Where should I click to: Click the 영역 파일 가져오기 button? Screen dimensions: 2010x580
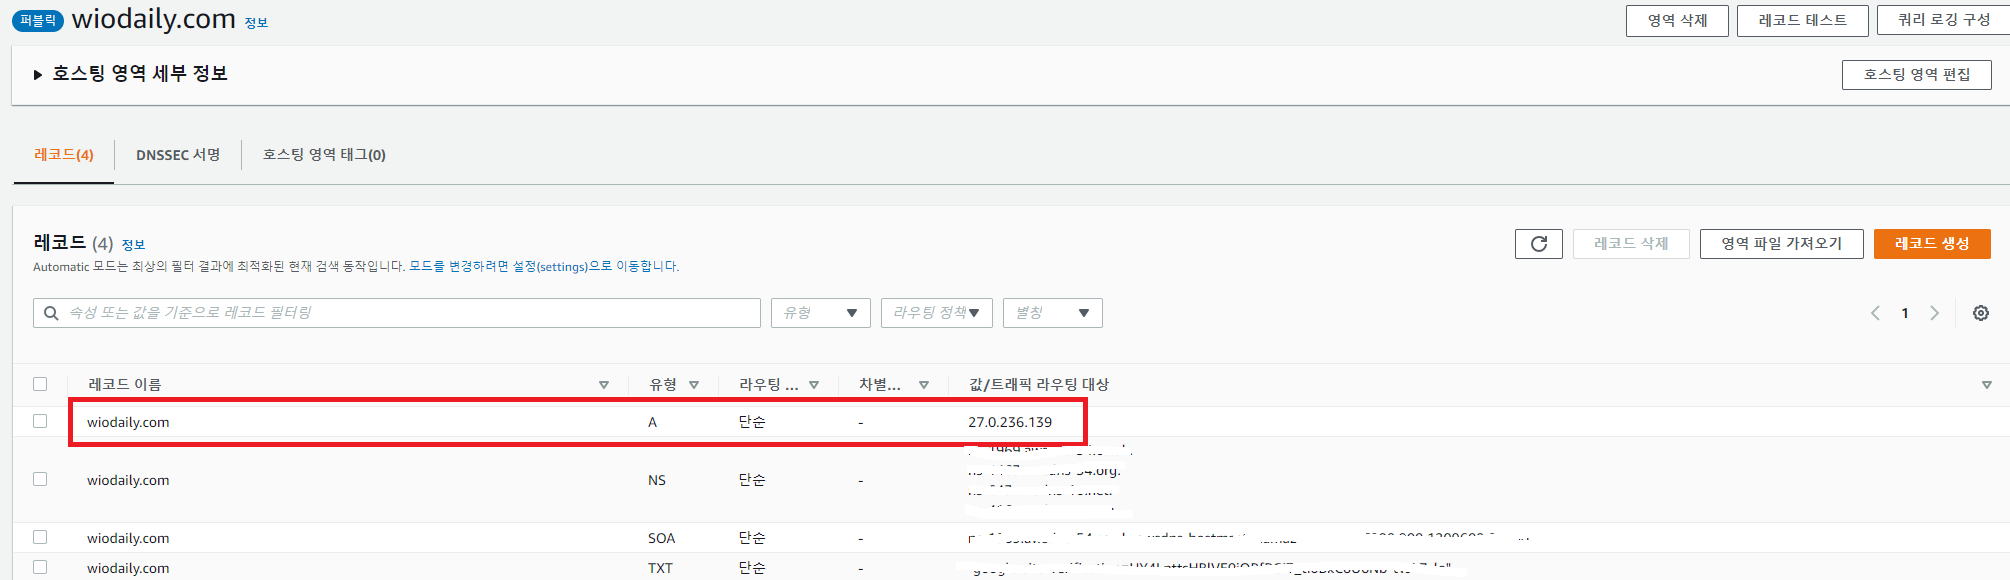[x=1782, y=244]
